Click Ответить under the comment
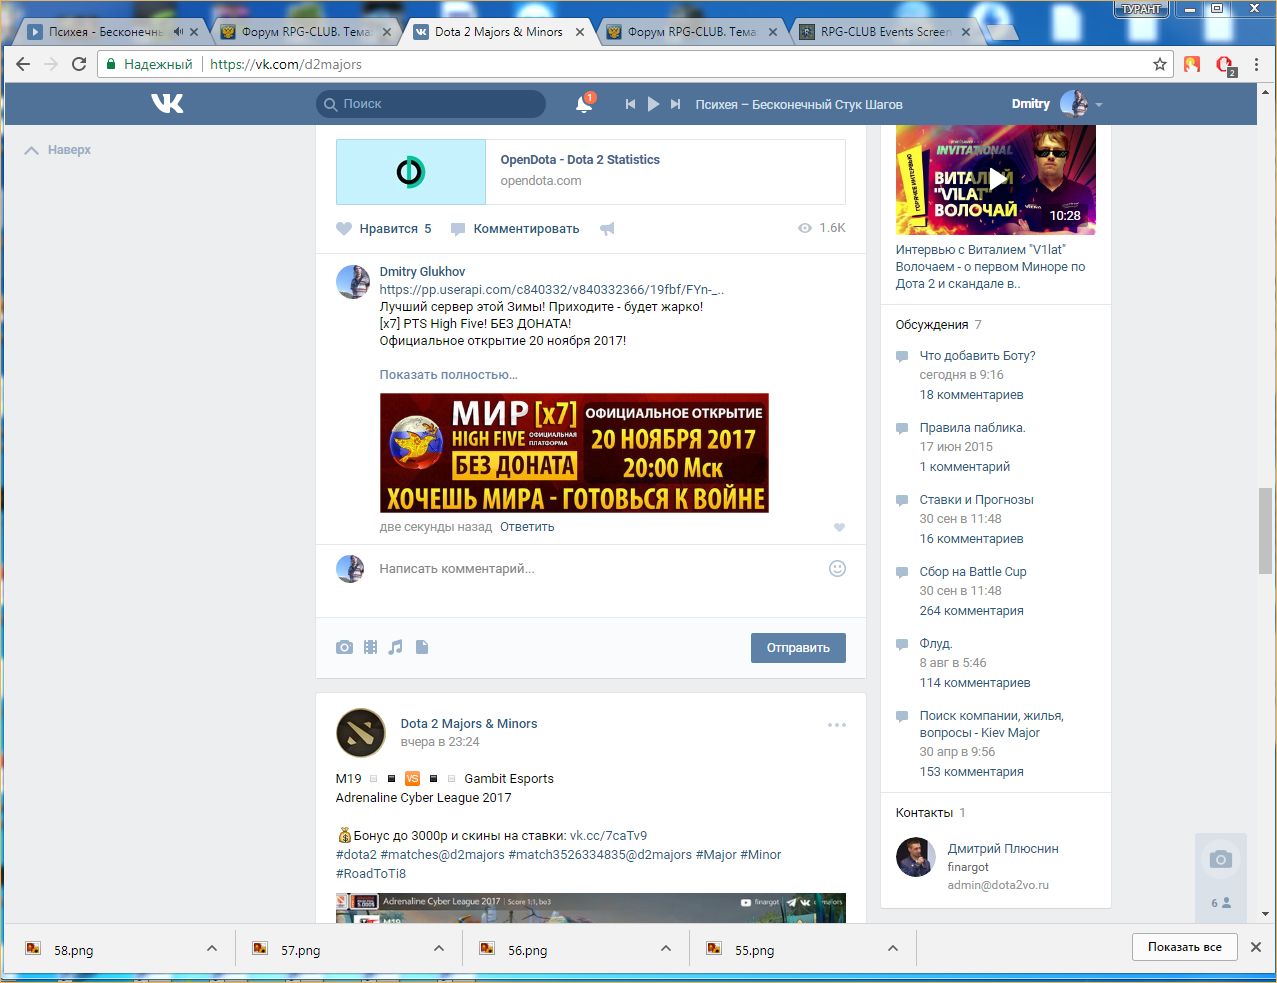1277x983 pixels. [527, 527]
